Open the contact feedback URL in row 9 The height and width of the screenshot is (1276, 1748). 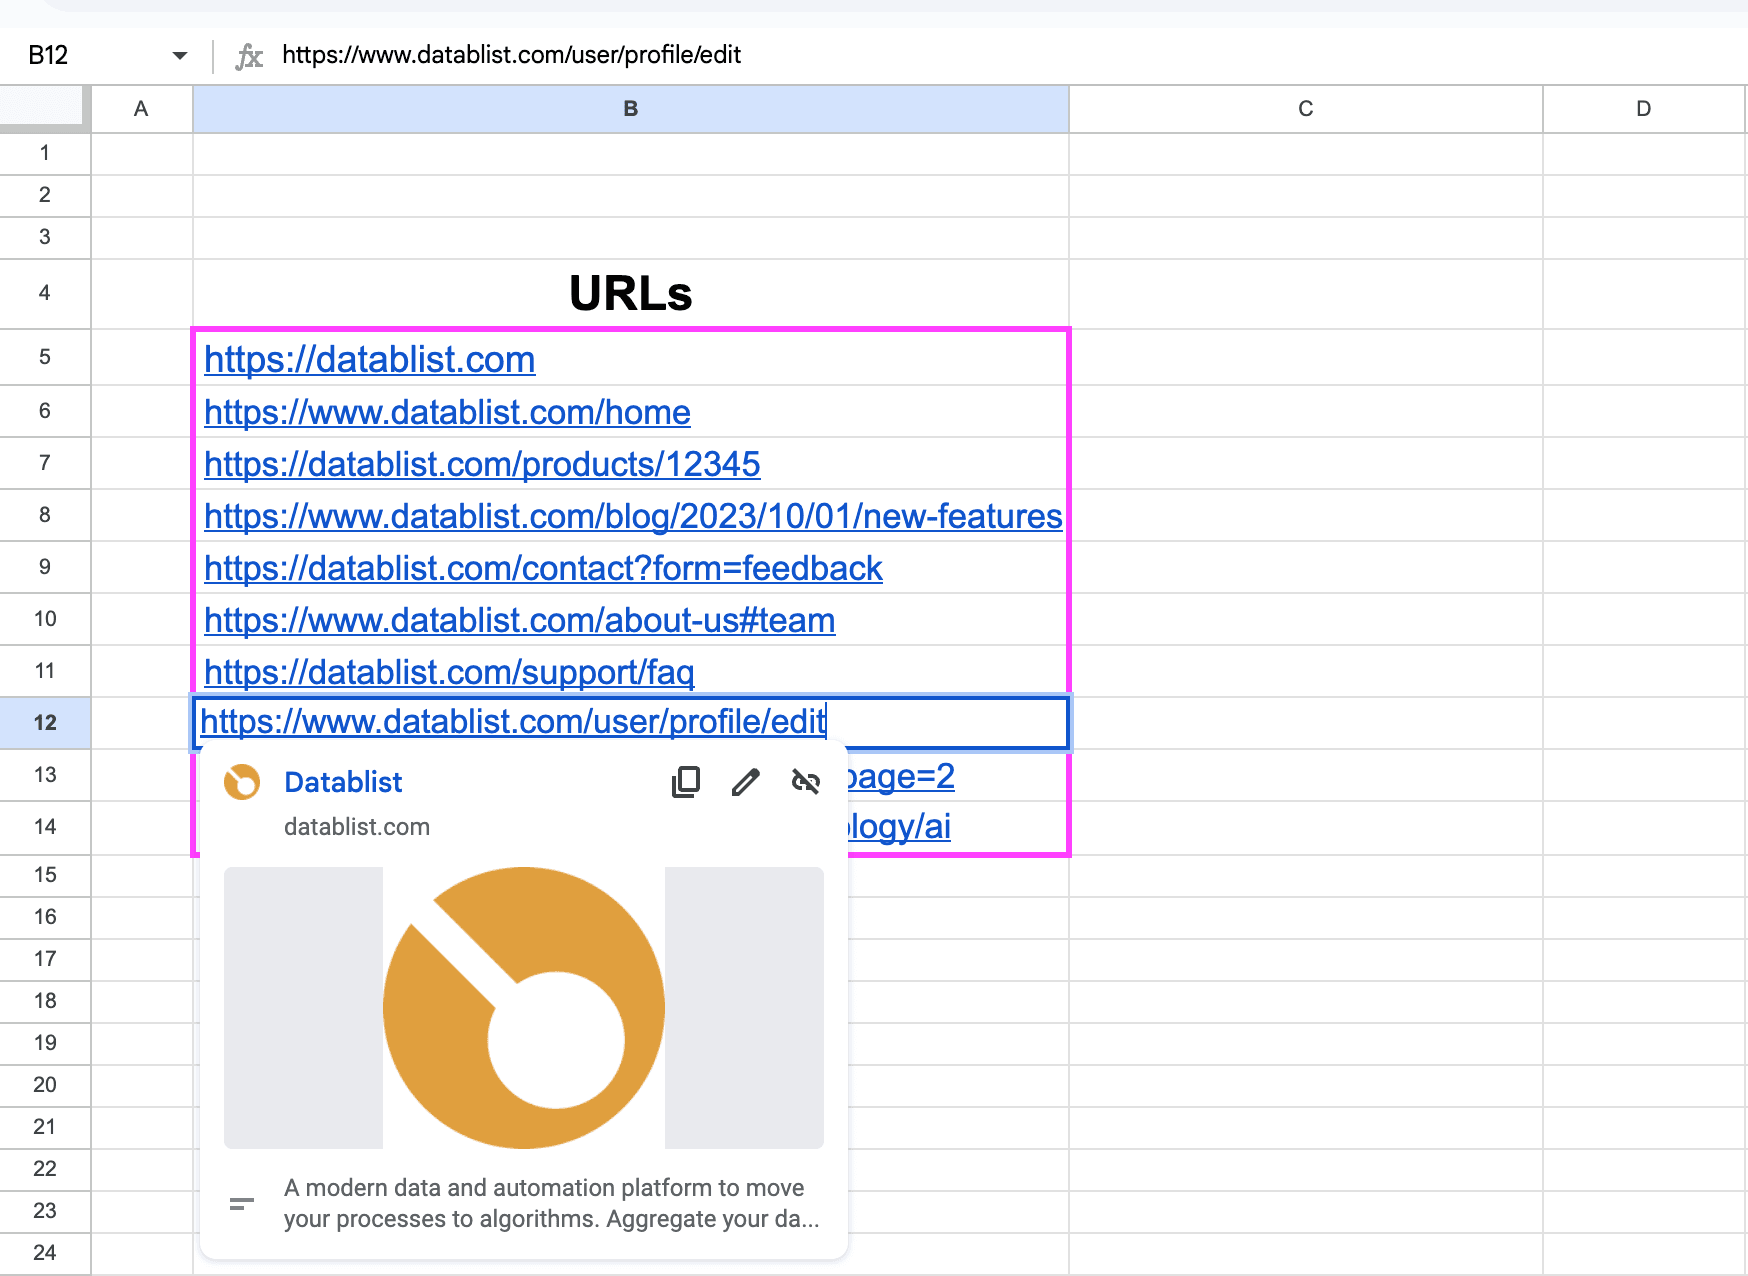point(543,567)
